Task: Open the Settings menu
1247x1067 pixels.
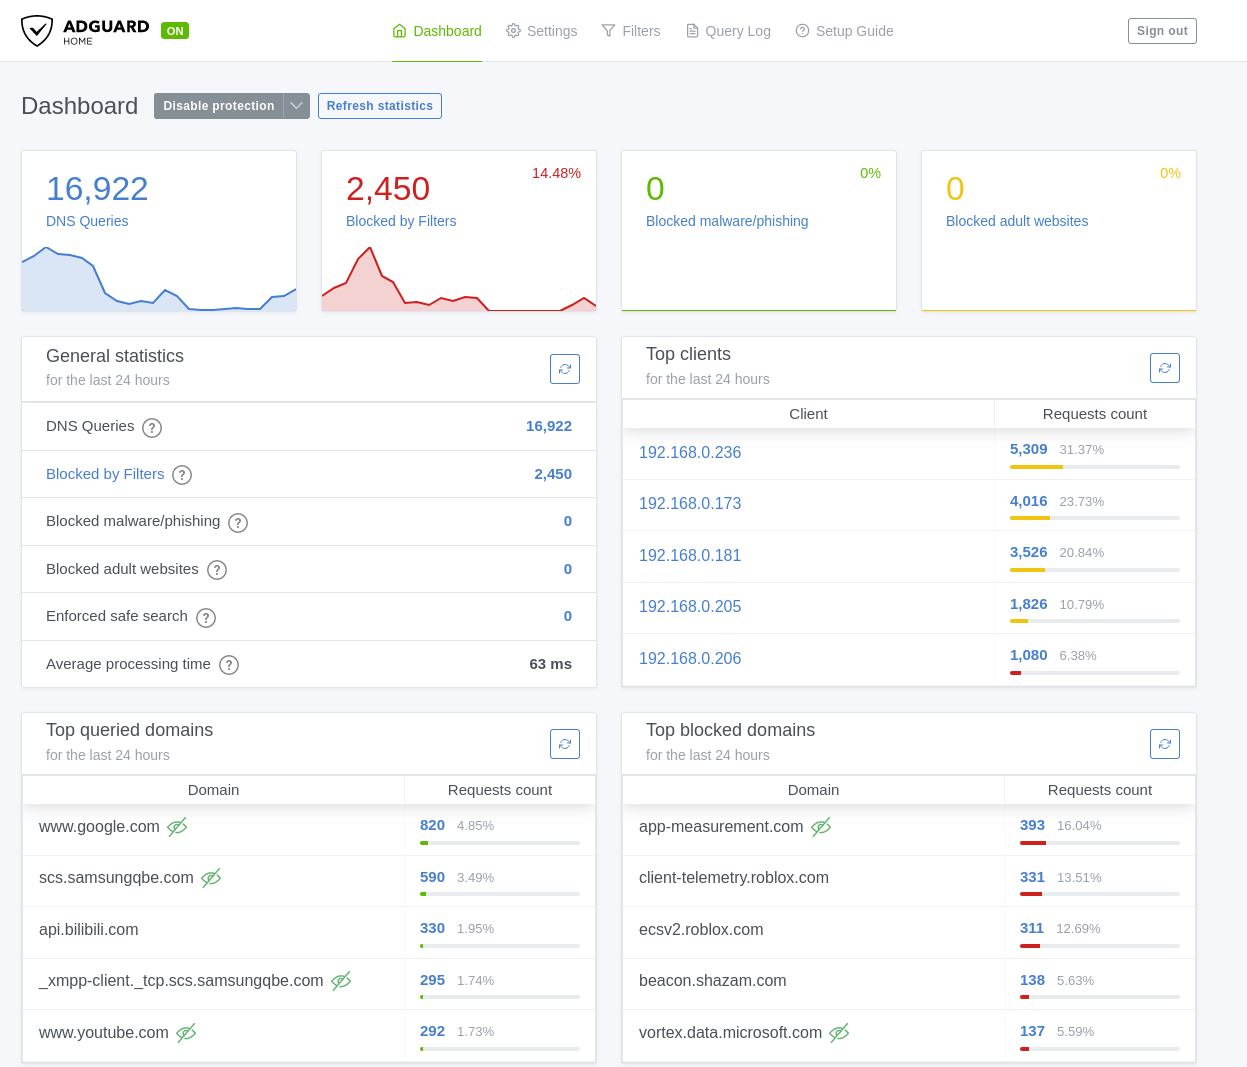Action: 541,31
